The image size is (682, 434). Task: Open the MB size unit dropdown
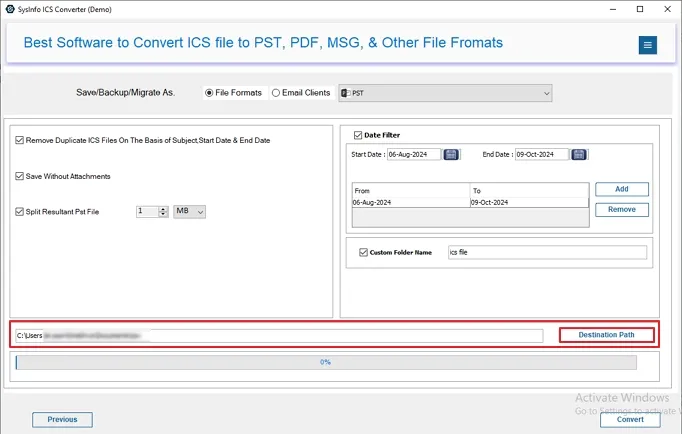(190, 211)
